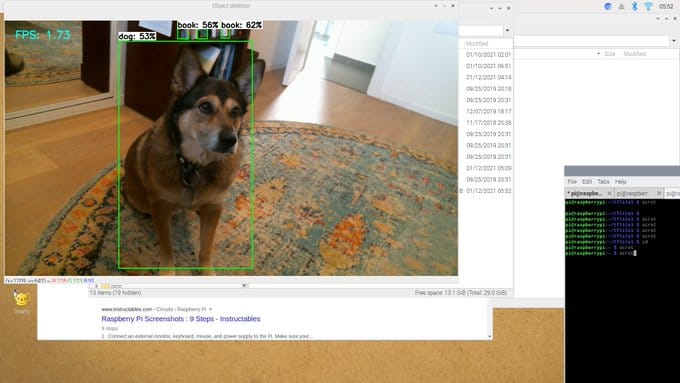Open column dropdown arrow left of Size header

598,54
